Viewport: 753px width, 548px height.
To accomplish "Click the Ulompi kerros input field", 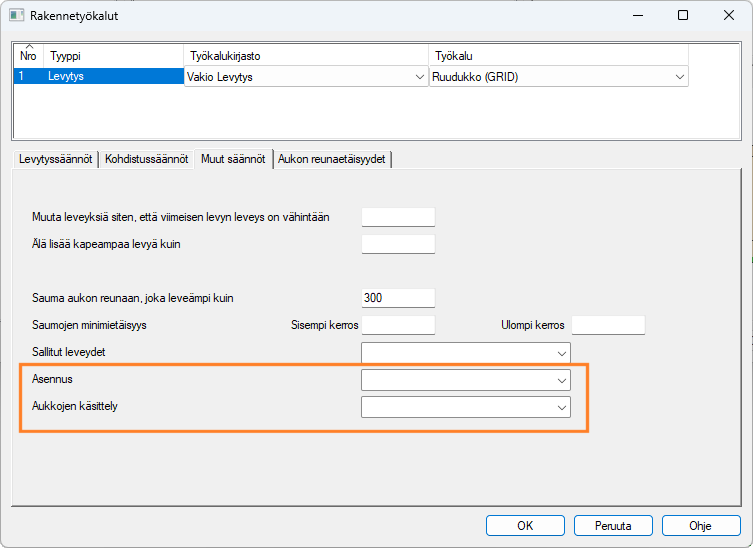I will coord(607,325).
